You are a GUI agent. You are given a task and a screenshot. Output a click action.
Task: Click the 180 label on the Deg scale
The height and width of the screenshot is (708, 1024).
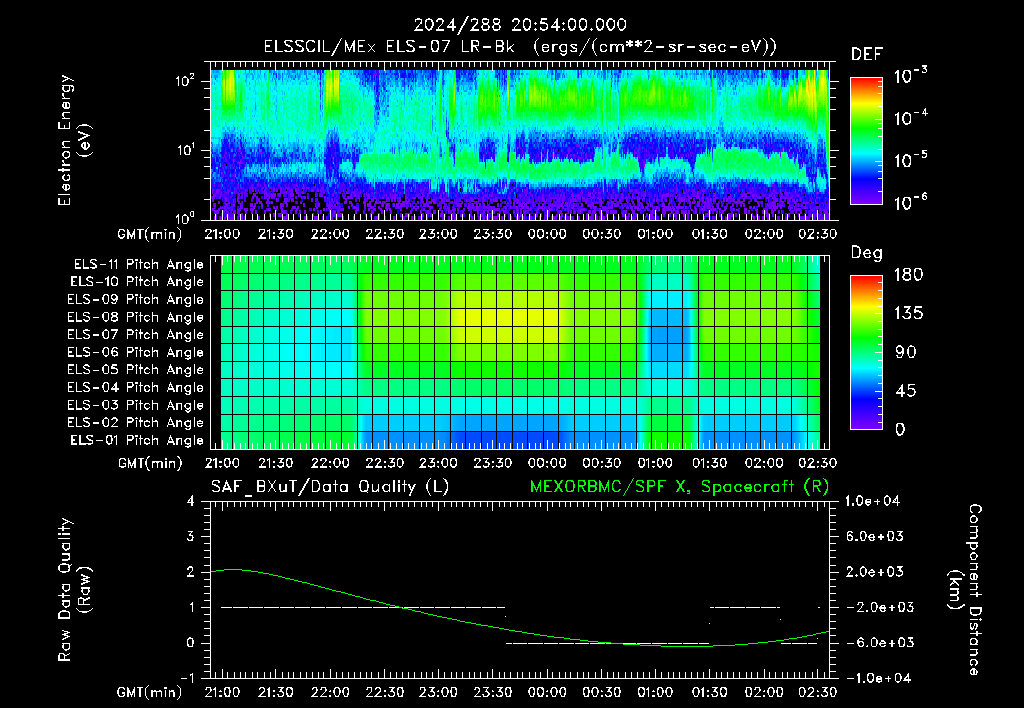[x=908, y=275]
